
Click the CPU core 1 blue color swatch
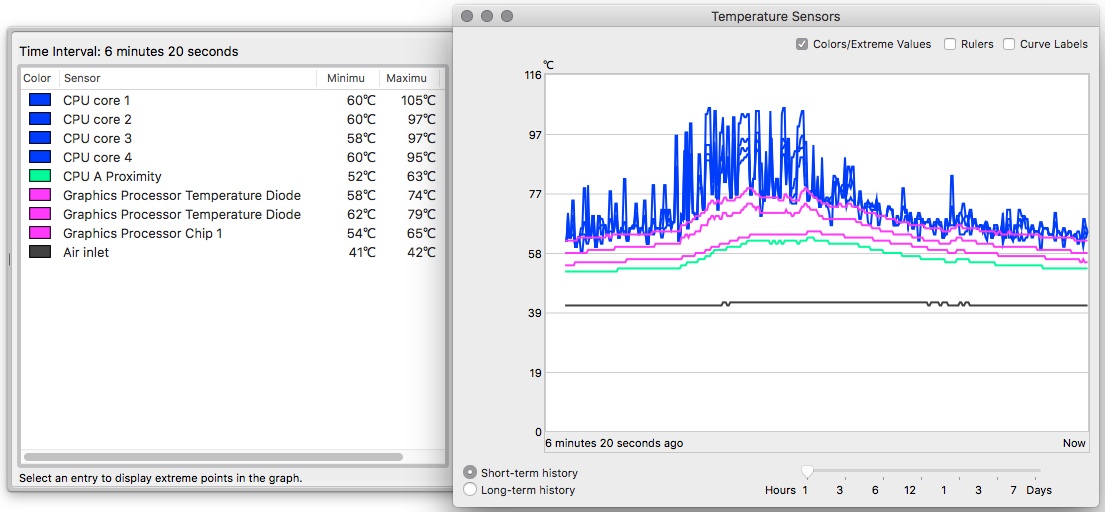(x=39, y=100)
